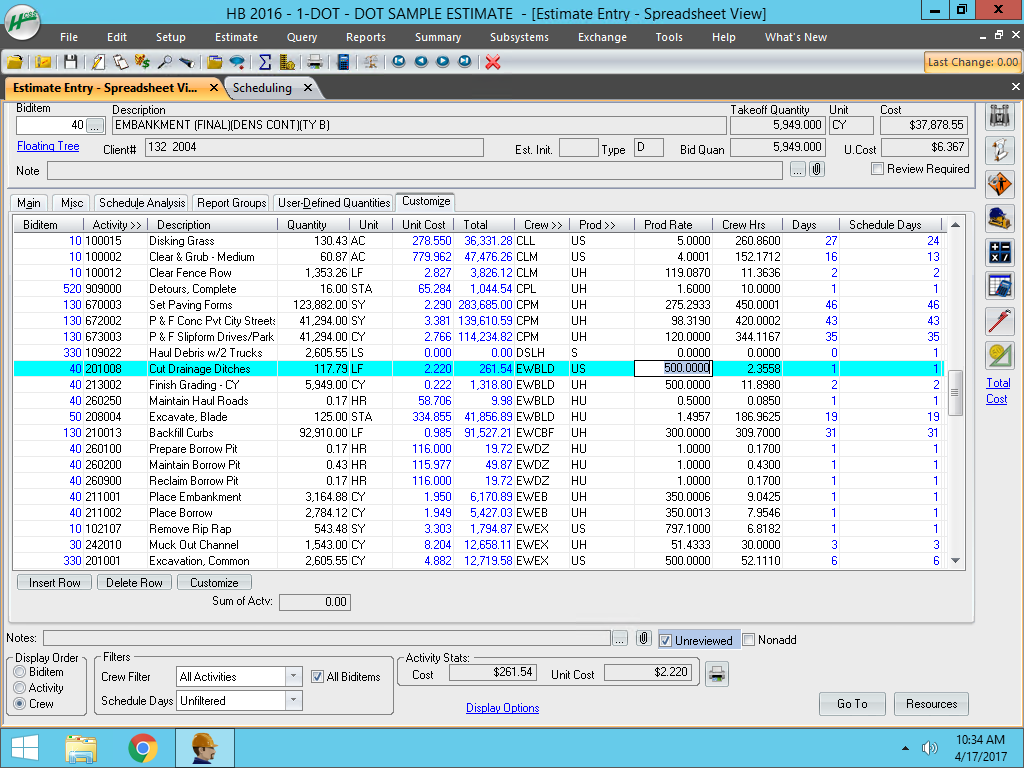Screen dimensions: 1024x768
Task: Click the bulldozer with hard hat icon
Action: click(x=999, y=218)
